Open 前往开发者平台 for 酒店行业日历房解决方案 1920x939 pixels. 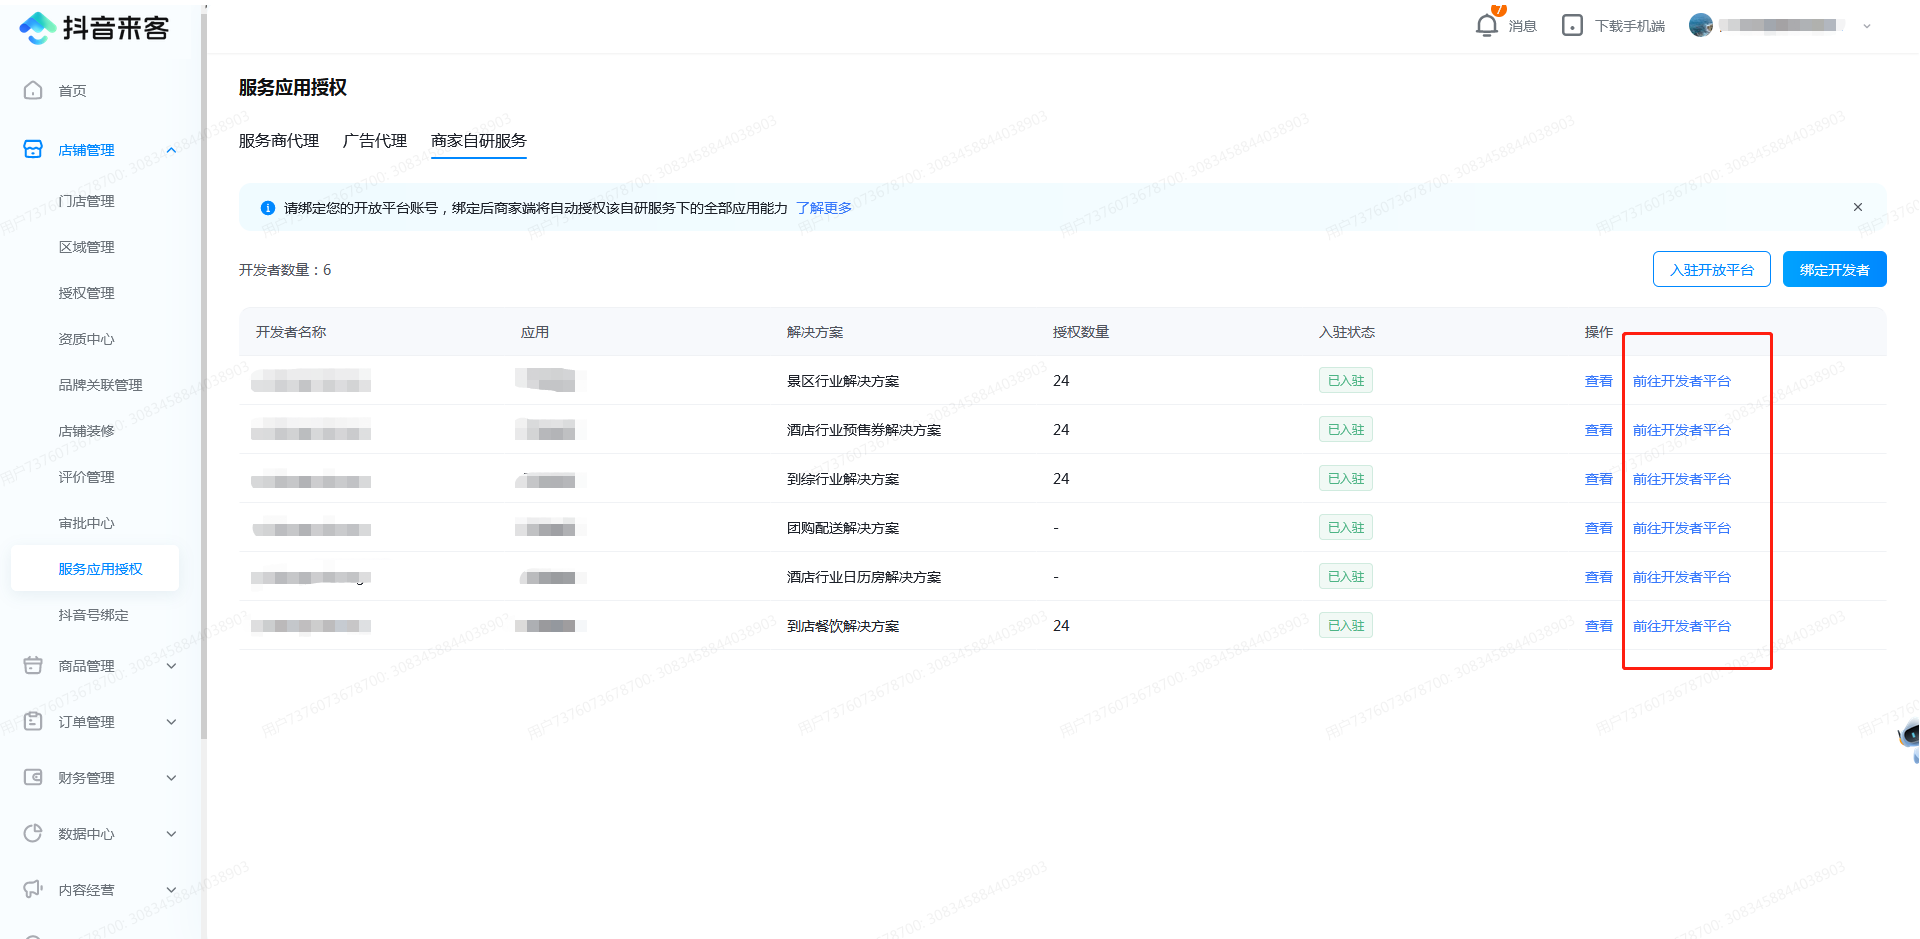[x=1681, y=577]
